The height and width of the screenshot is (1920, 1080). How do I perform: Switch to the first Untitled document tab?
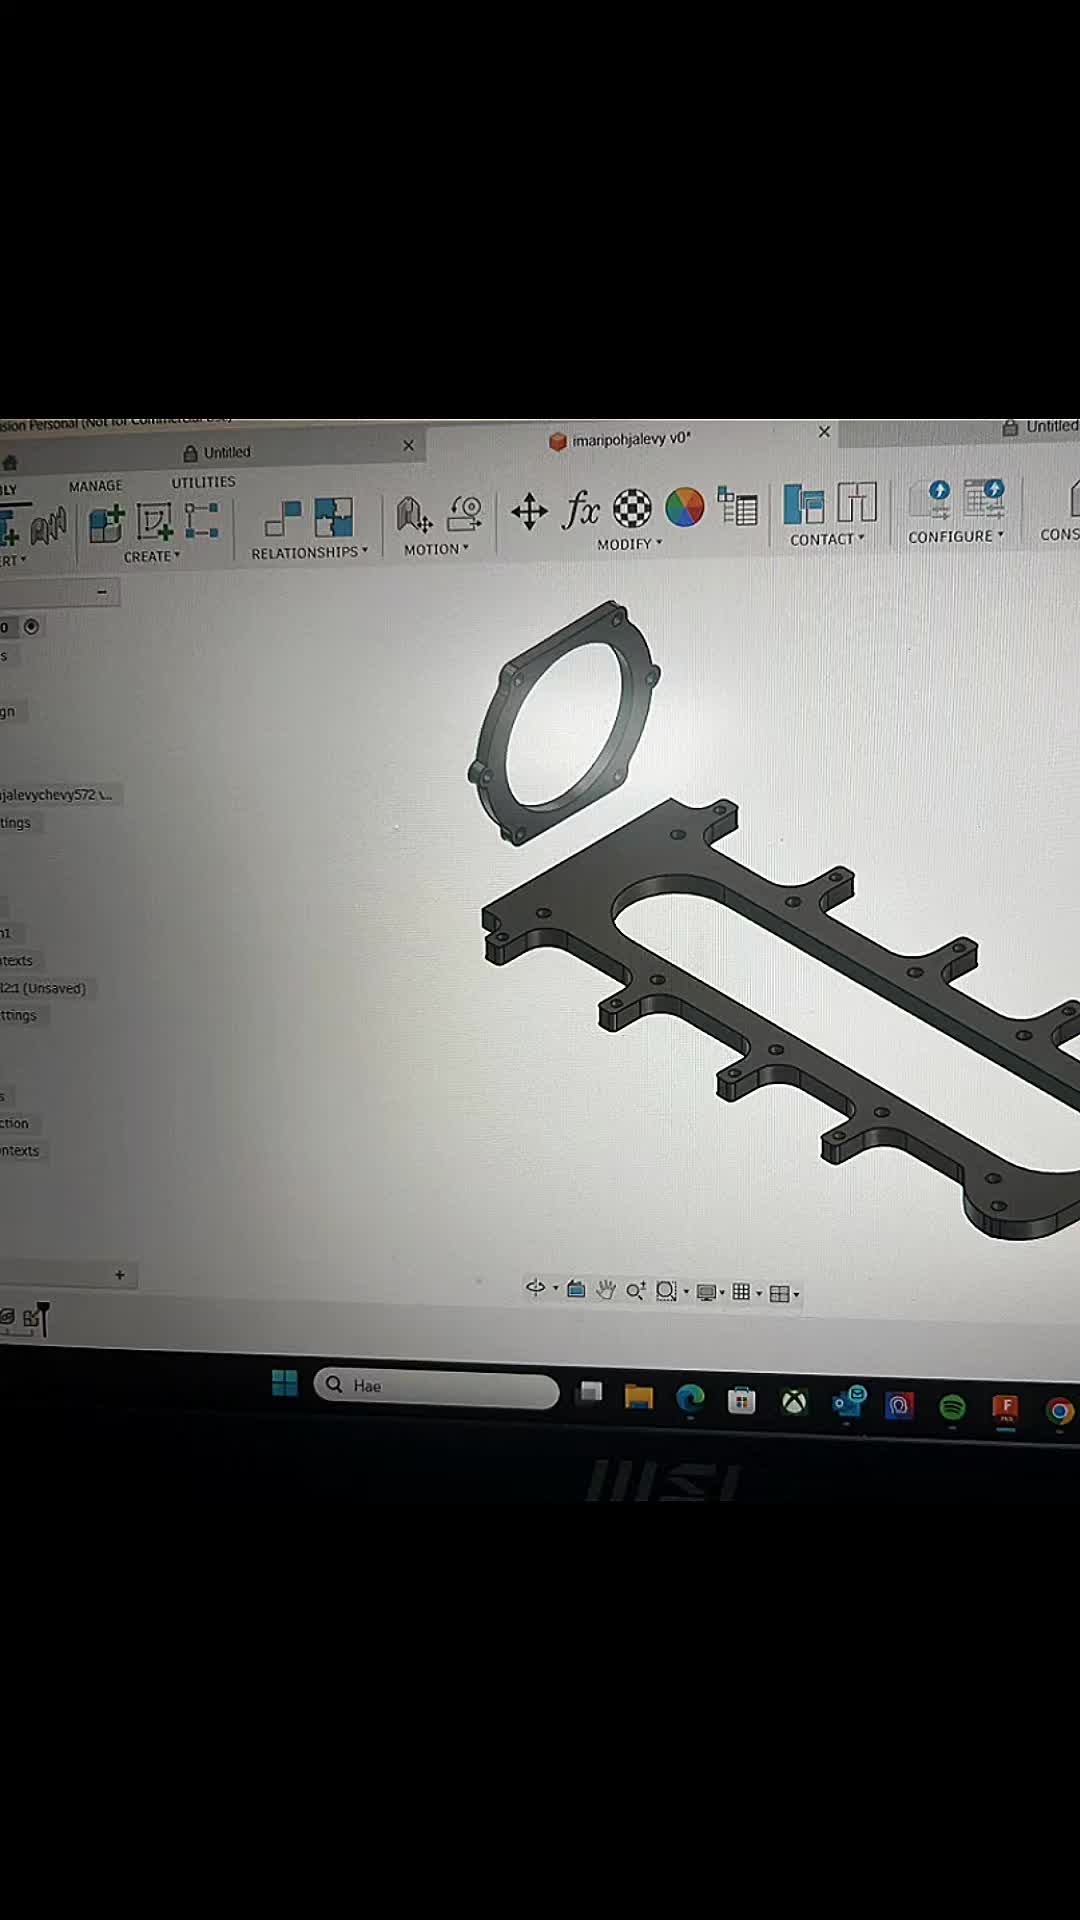[217, 452]
